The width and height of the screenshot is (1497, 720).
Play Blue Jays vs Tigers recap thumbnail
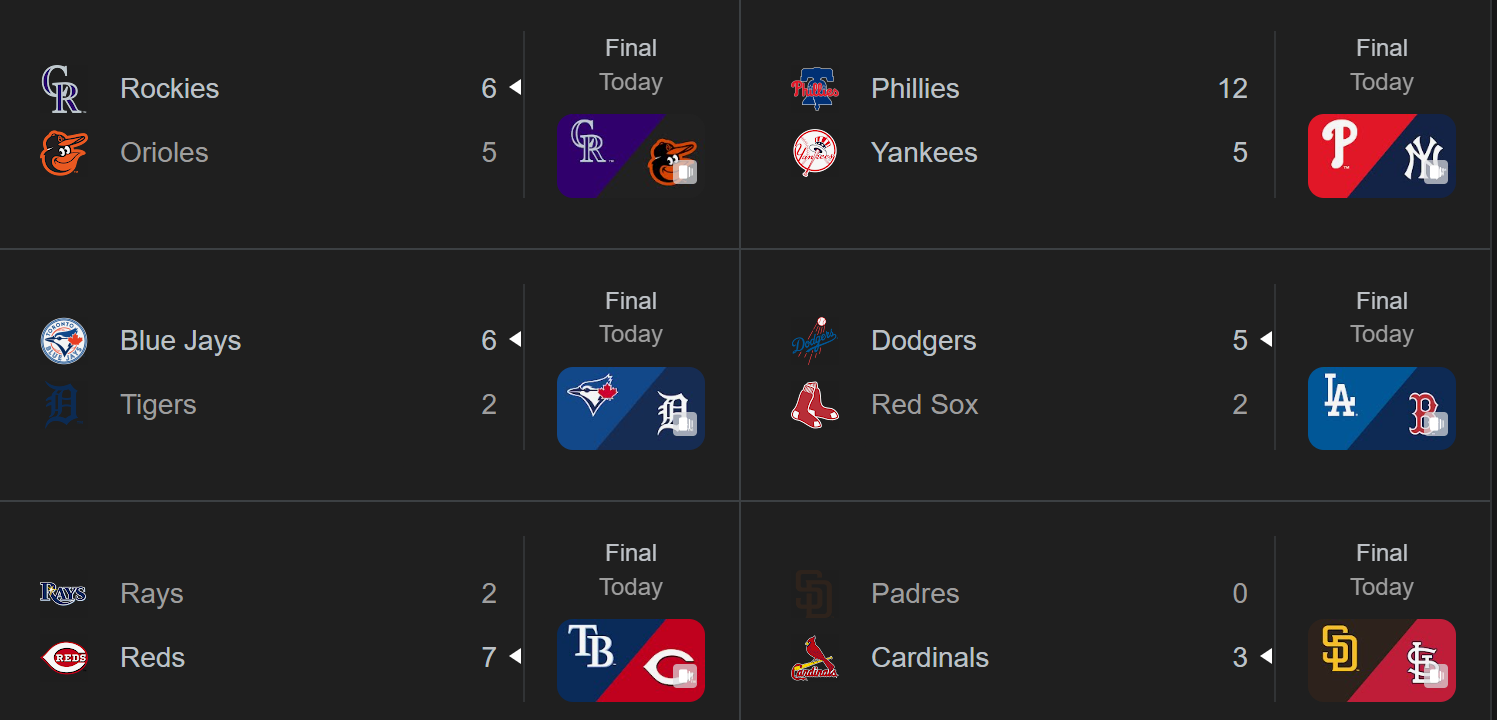(630, 408)
